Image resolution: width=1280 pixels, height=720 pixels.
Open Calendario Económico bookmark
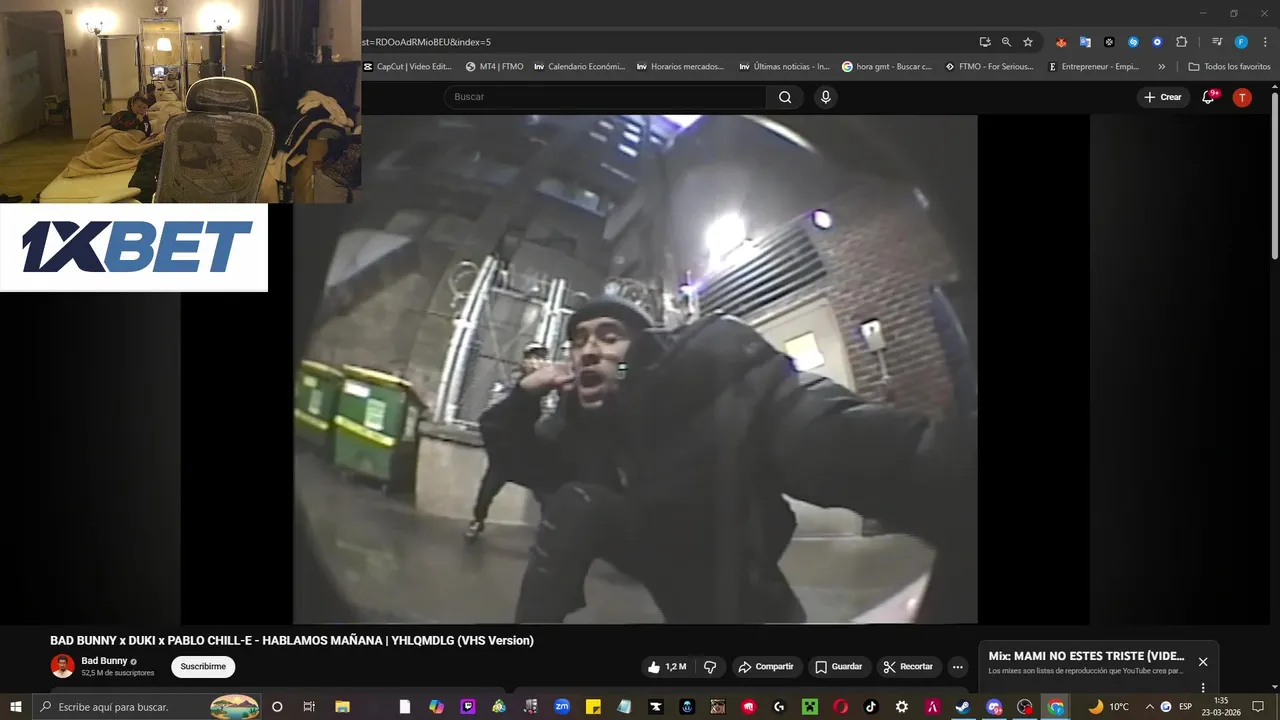click(580, 67)
